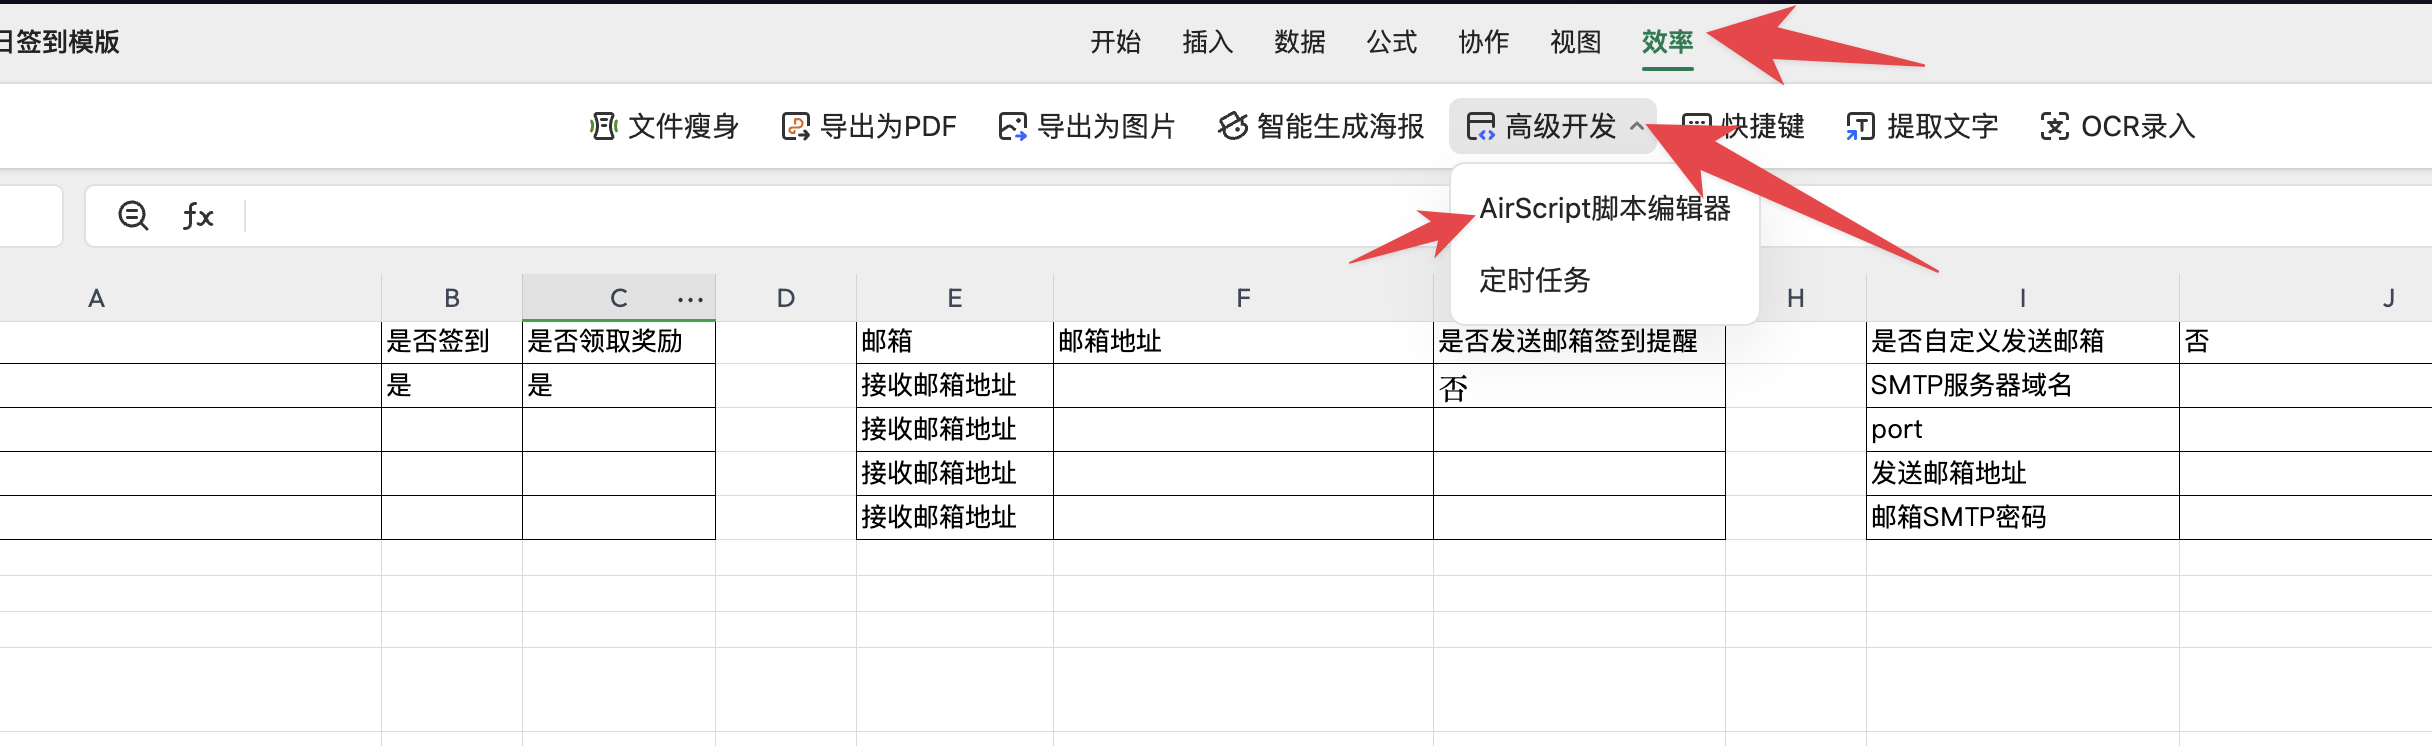
Task: Click the OCR录入 scan icon
Action: coord(2054,127)
